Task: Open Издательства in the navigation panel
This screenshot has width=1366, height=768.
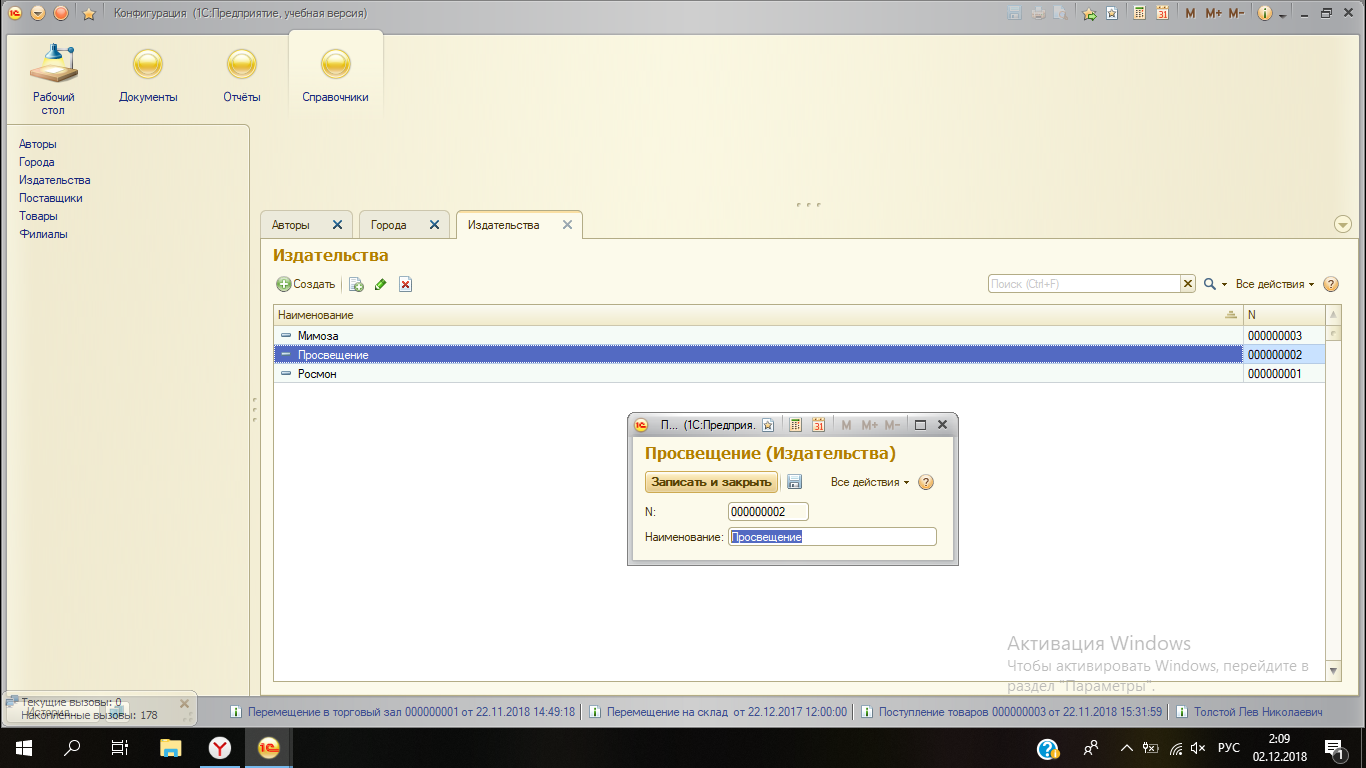Action: tap(55, 180)
